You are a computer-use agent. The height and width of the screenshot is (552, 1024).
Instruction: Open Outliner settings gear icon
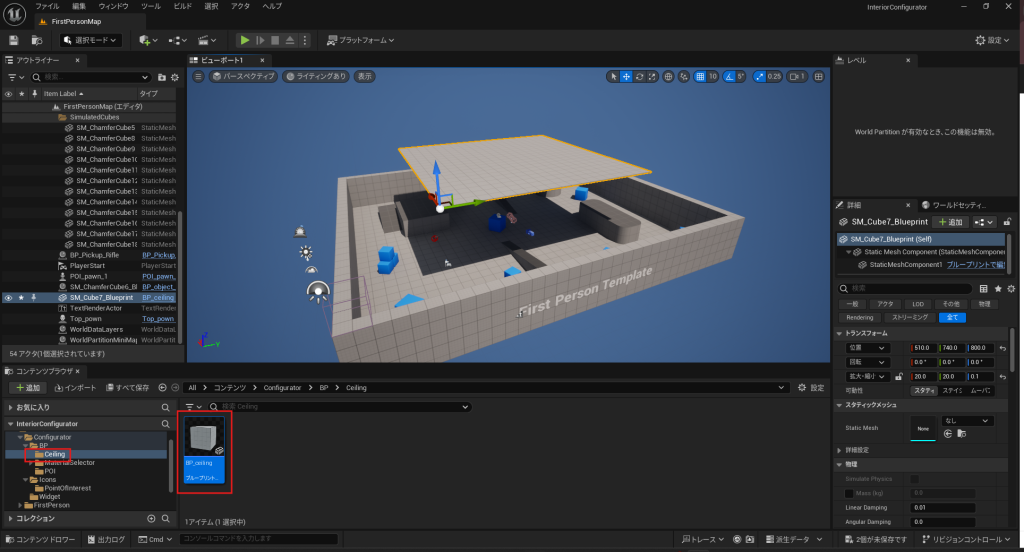(168, 77)
